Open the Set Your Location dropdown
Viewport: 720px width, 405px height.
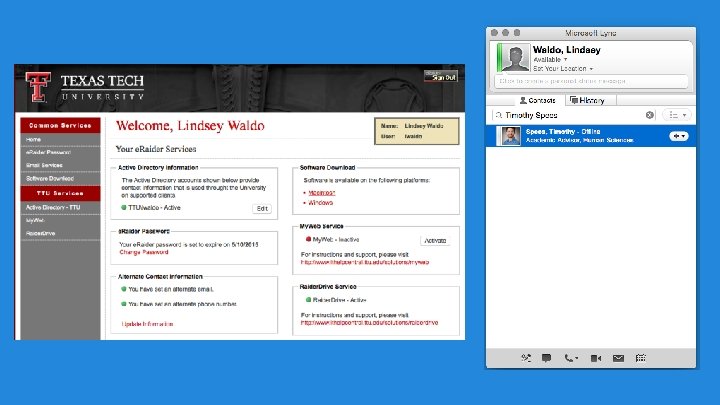563,68
